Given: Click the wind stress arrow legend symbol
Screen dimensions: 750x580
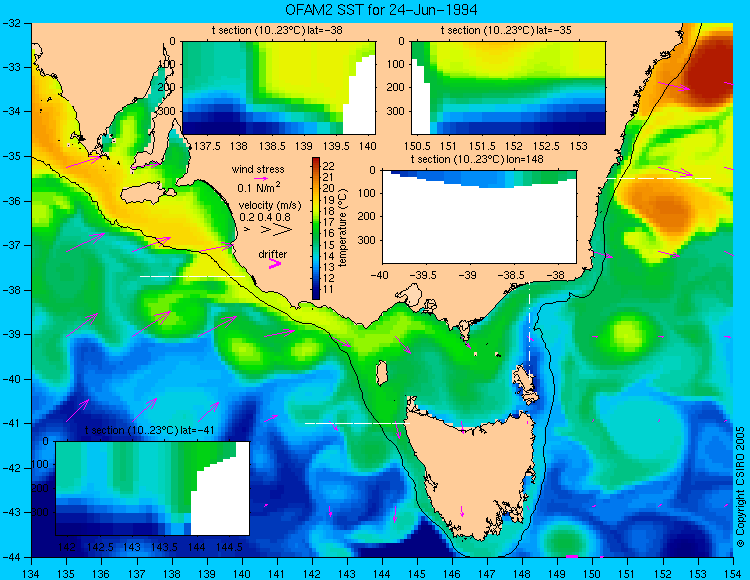Looking at the screenshot, I should (261, 178).
